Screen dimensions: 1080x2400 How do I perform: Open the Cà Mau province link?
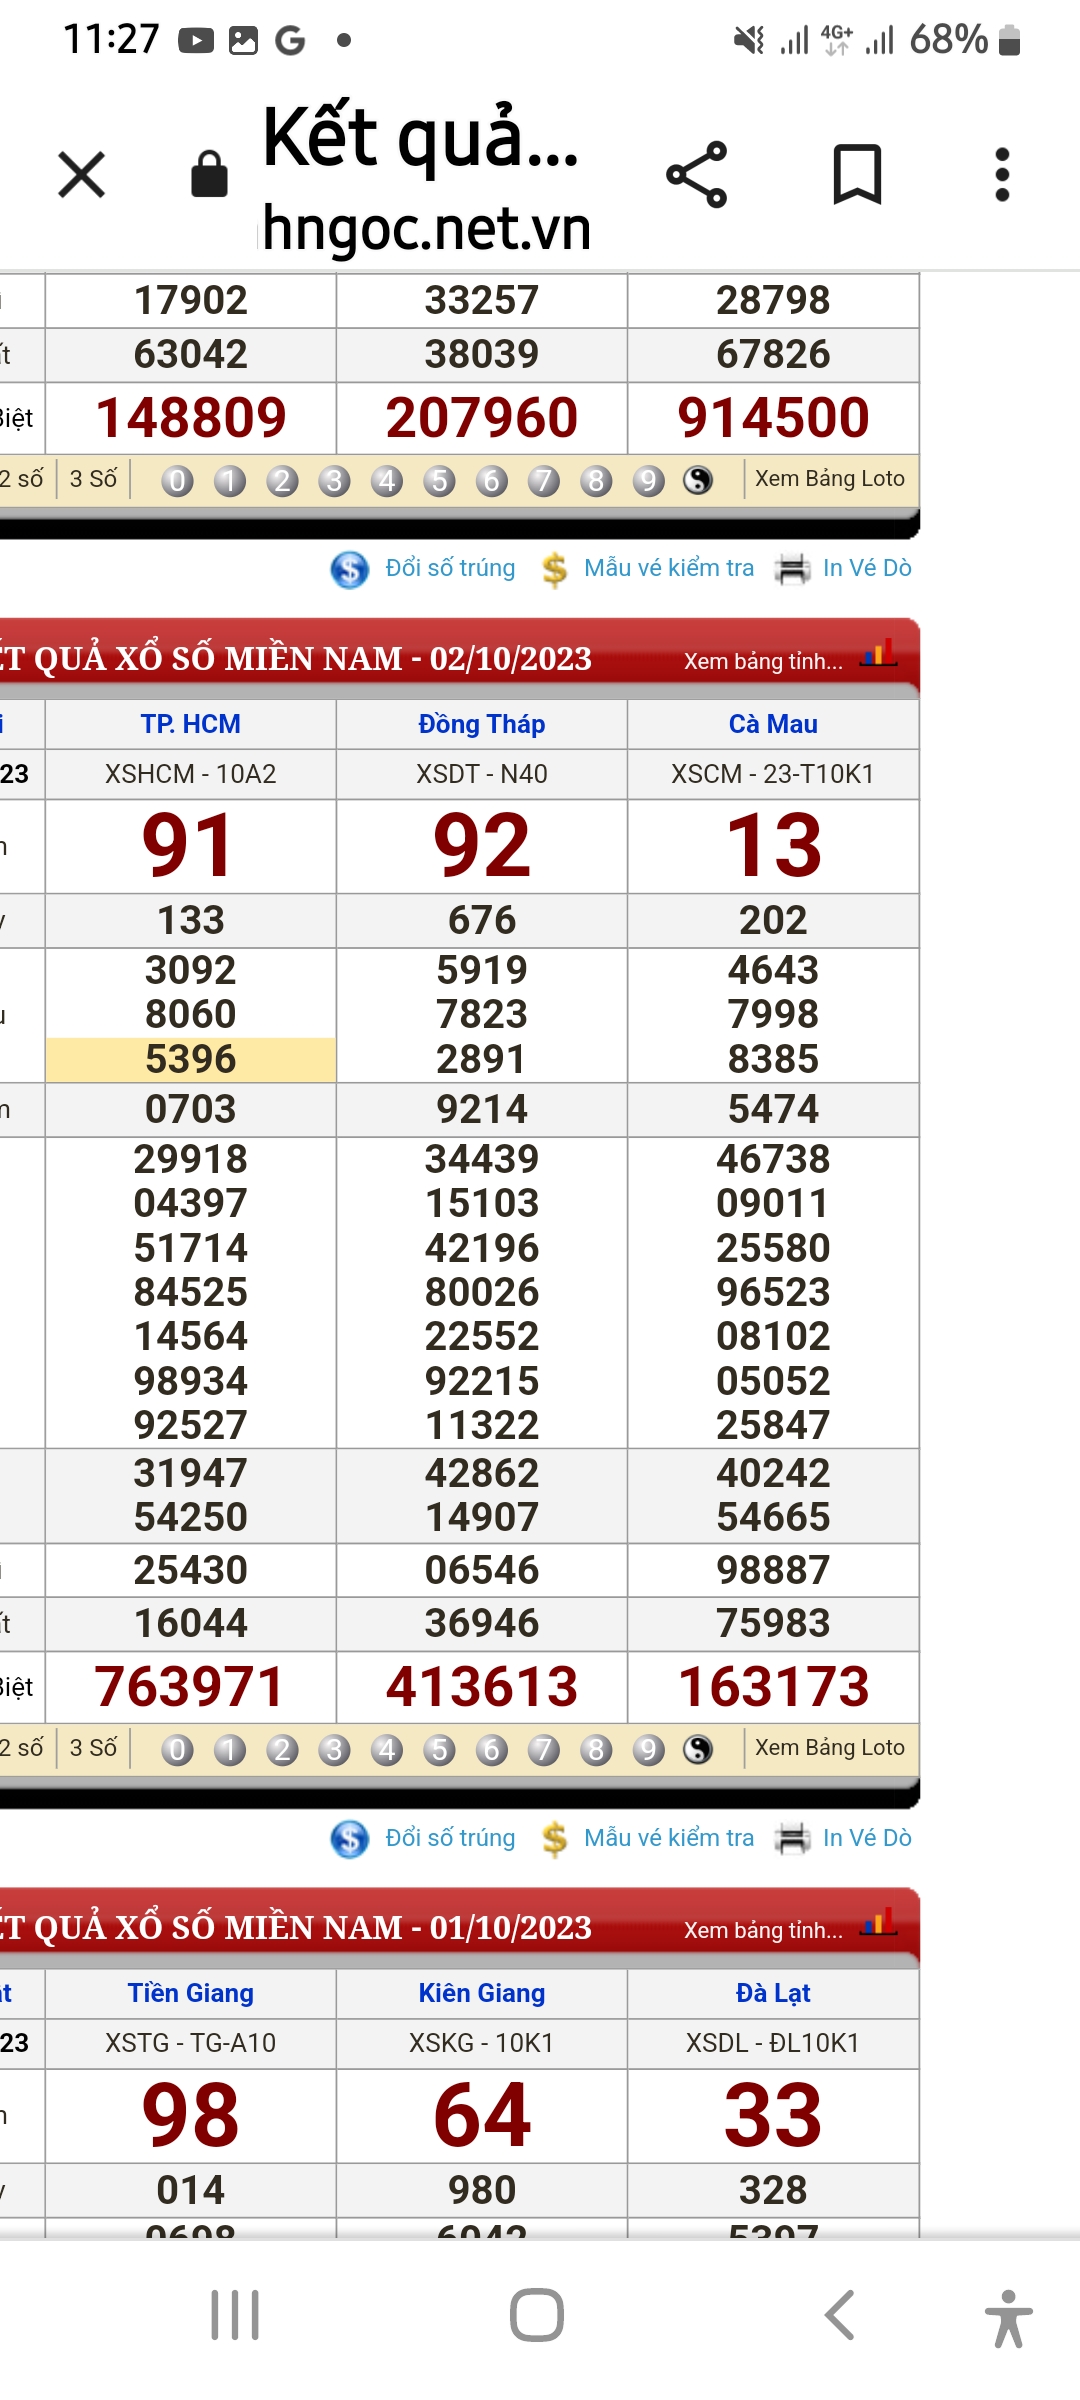pyautogui.click(x=773, y=724)
